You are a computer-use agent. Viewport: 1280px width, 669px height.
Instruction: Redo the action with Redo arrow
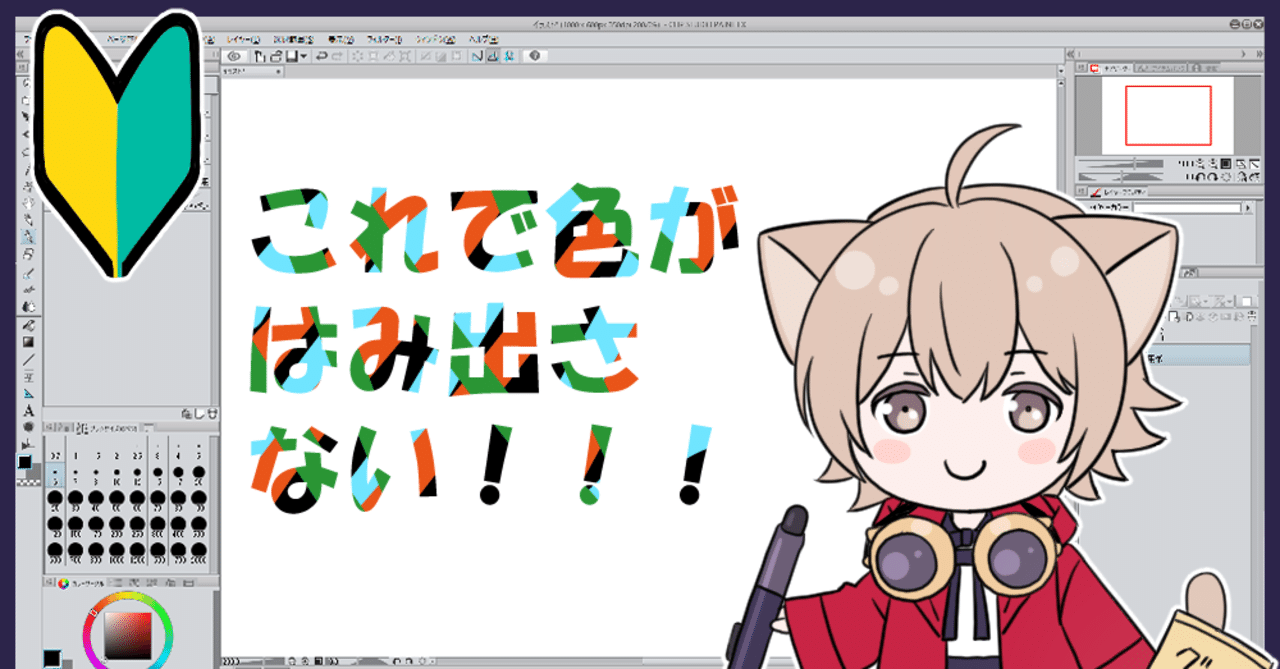pyautogui.click(x=337, y=56)
